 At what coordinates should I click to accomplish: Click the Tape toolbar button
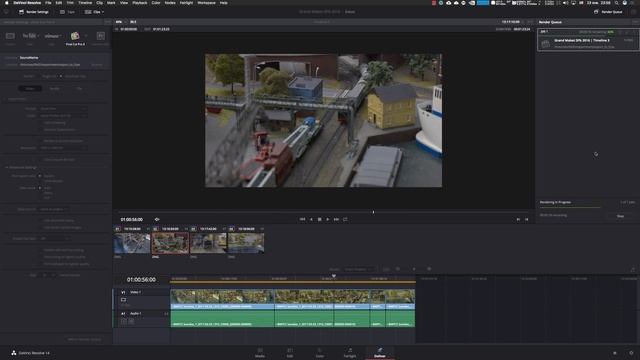pos(67,12)
